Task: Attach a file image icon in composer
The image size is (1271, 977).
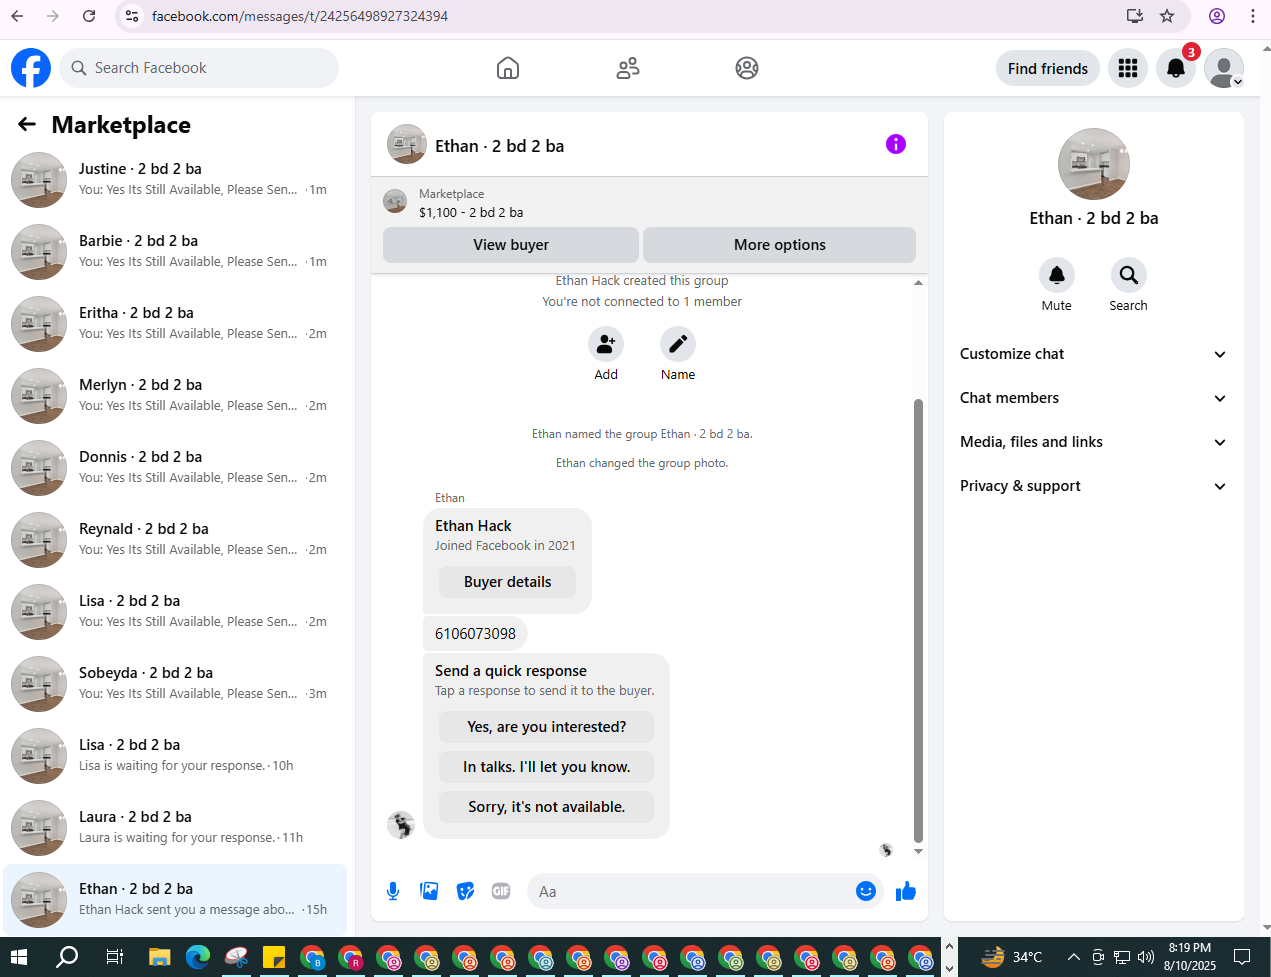Action: [429, 891]
